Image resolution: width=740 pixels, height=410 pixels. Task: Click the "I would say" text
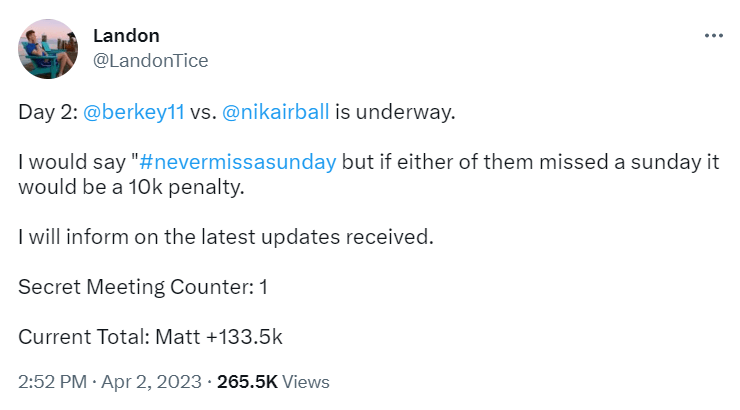tap(75, 162)
